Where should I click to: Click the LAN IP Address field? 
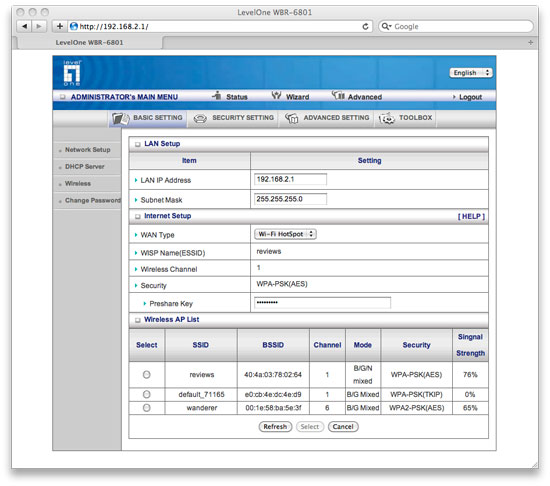pyautogui.click(x=290, y=179)
